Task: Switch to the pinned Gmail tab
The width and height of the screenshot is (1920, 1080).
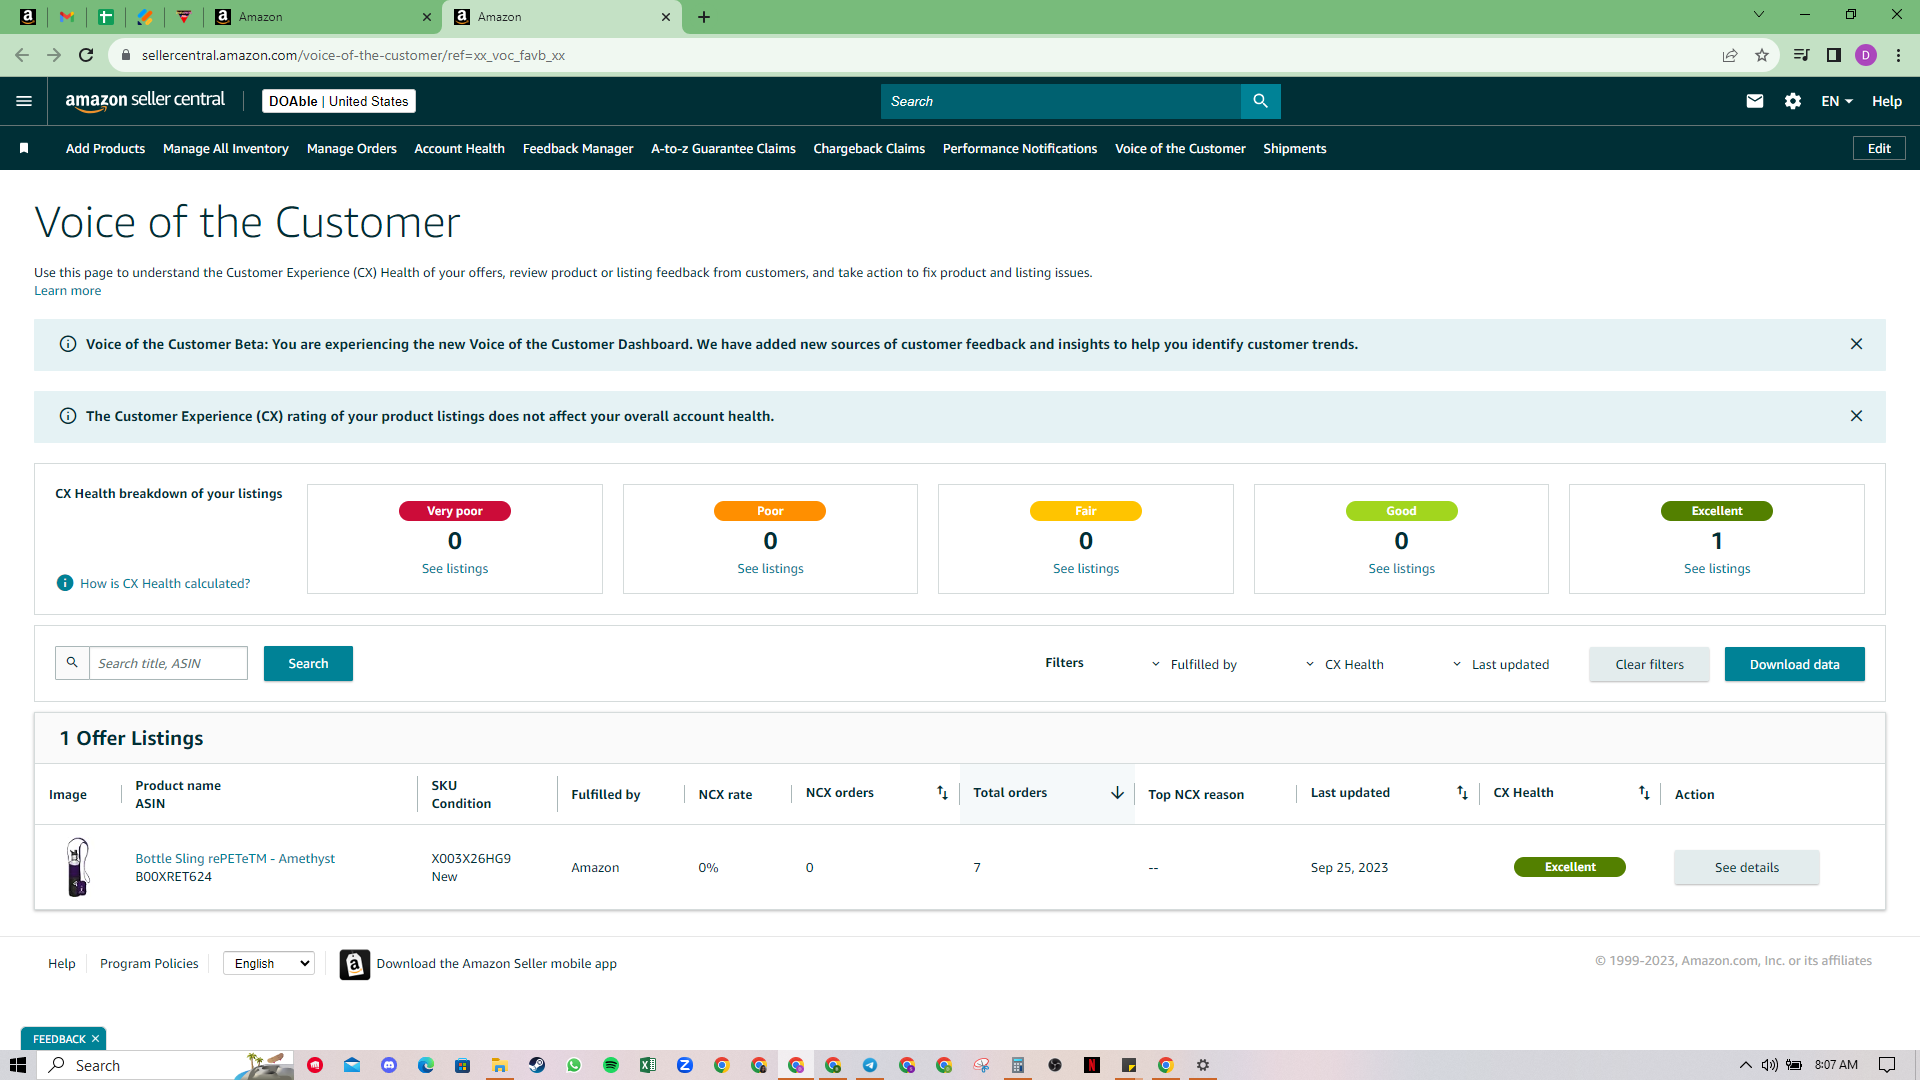Action: coord(67,17)
